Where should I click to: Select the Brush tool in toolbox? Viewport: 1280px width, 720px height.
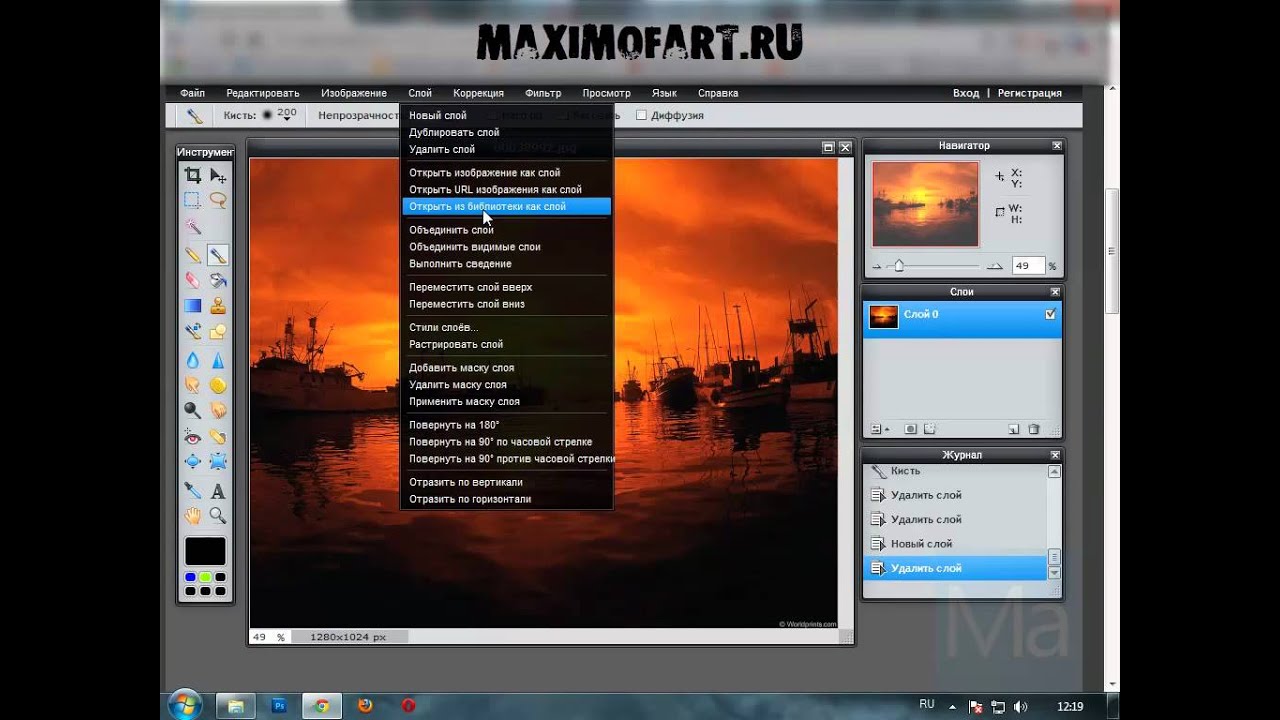218,255
